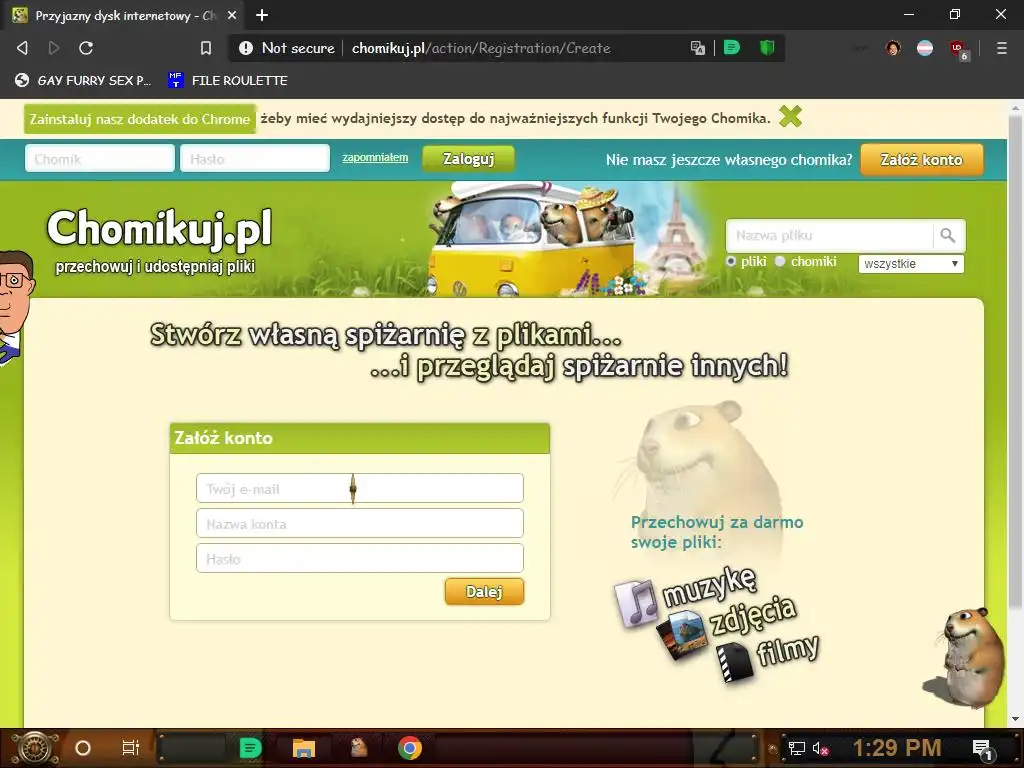Close the Przyjazny dysk internetowy tab
Image resolution: width=1024 pixels, height=768 pixels.
232,15
